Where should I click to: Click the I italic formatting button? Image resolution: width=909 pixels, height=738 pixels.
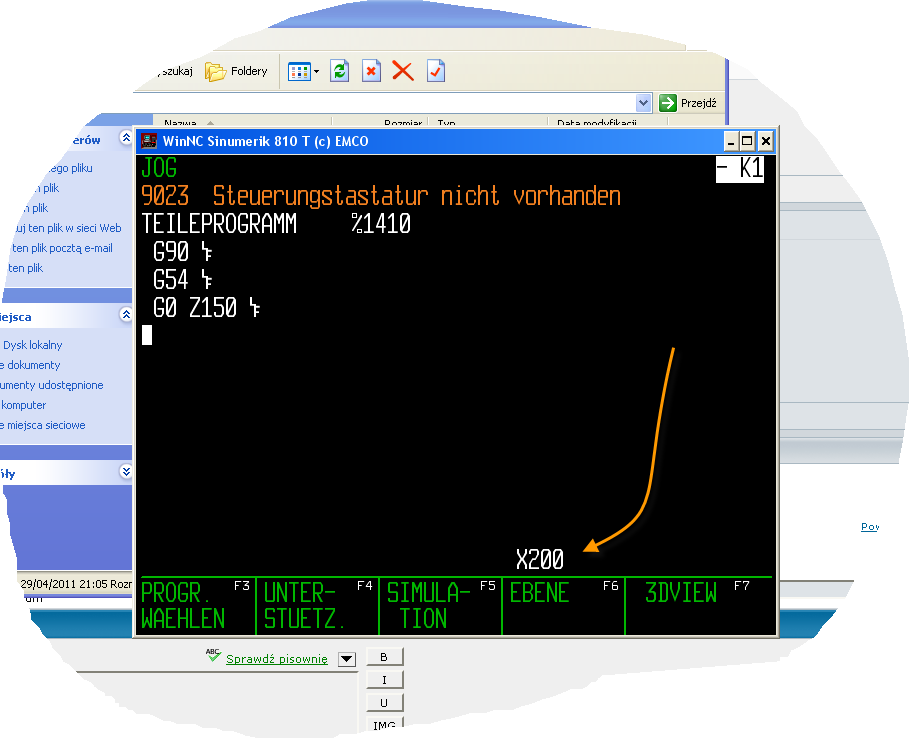[384, 680]
